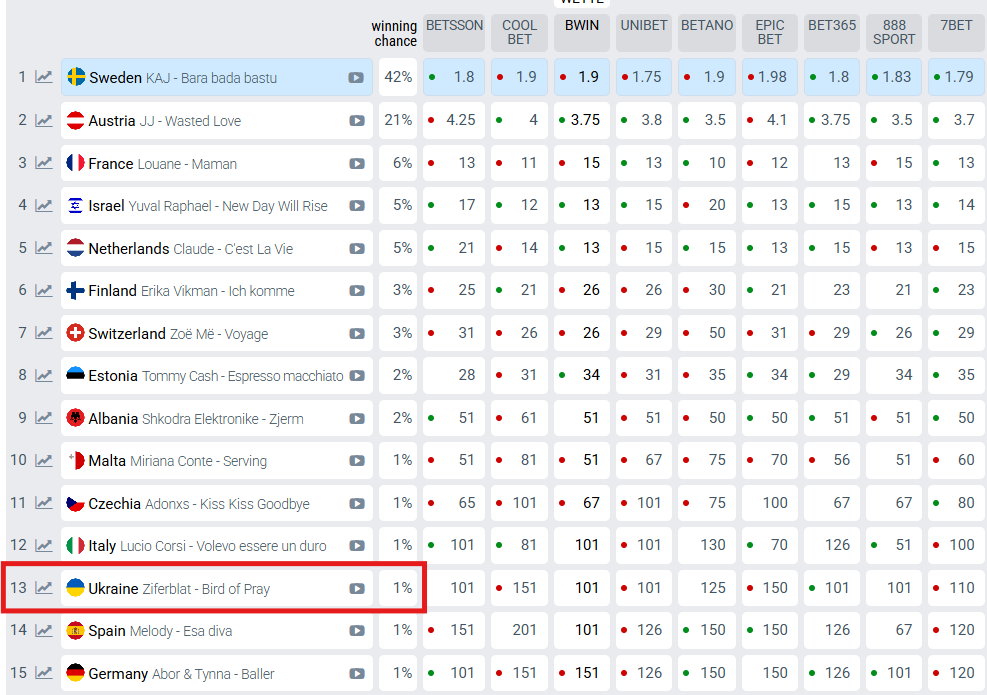987x695 pixels.
Task: Play the video for Malta's Serving
Action: tap(357, 461)
